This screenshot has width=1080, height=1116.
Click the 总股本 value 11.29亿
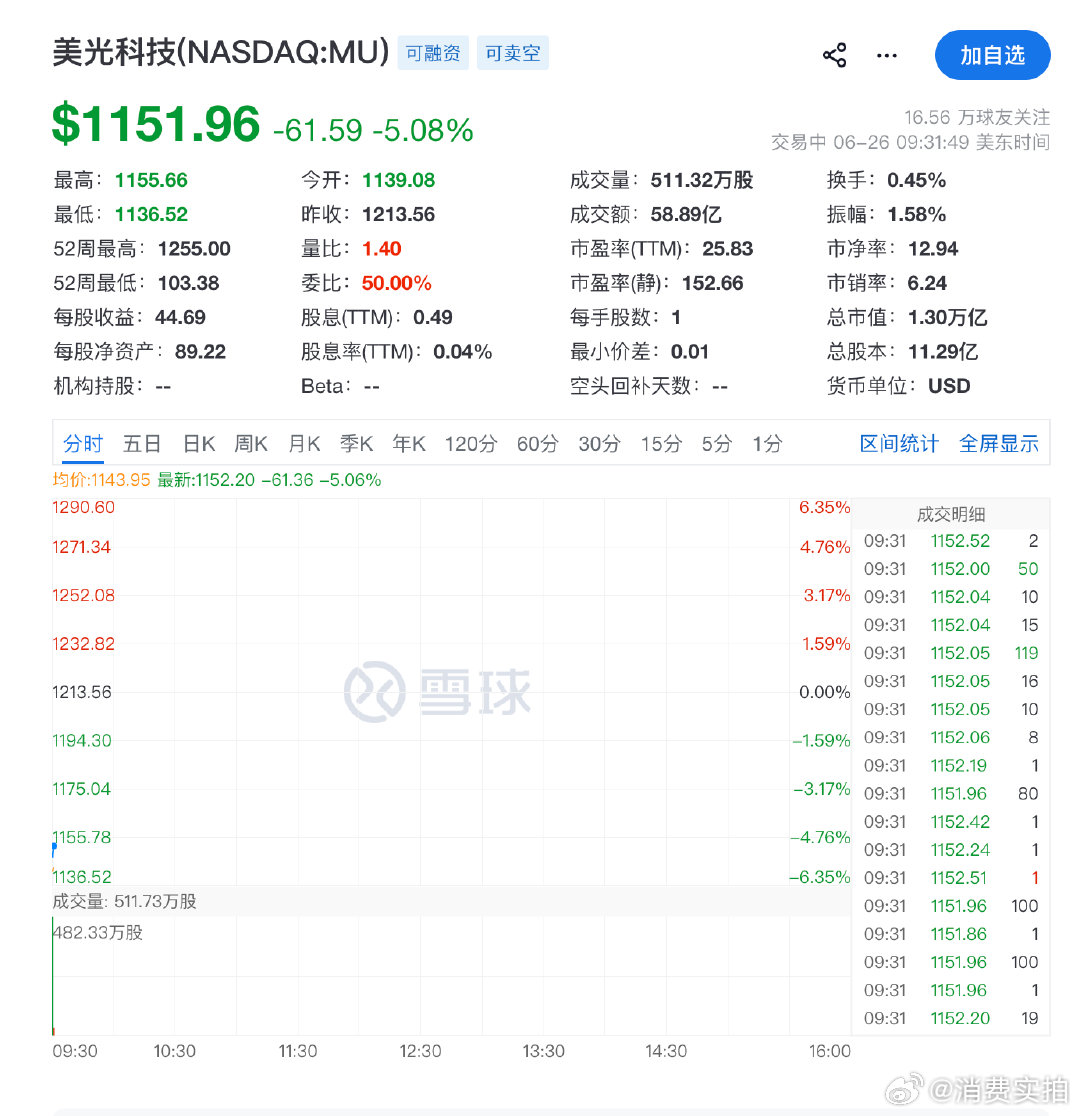click(x=943, y=351)
